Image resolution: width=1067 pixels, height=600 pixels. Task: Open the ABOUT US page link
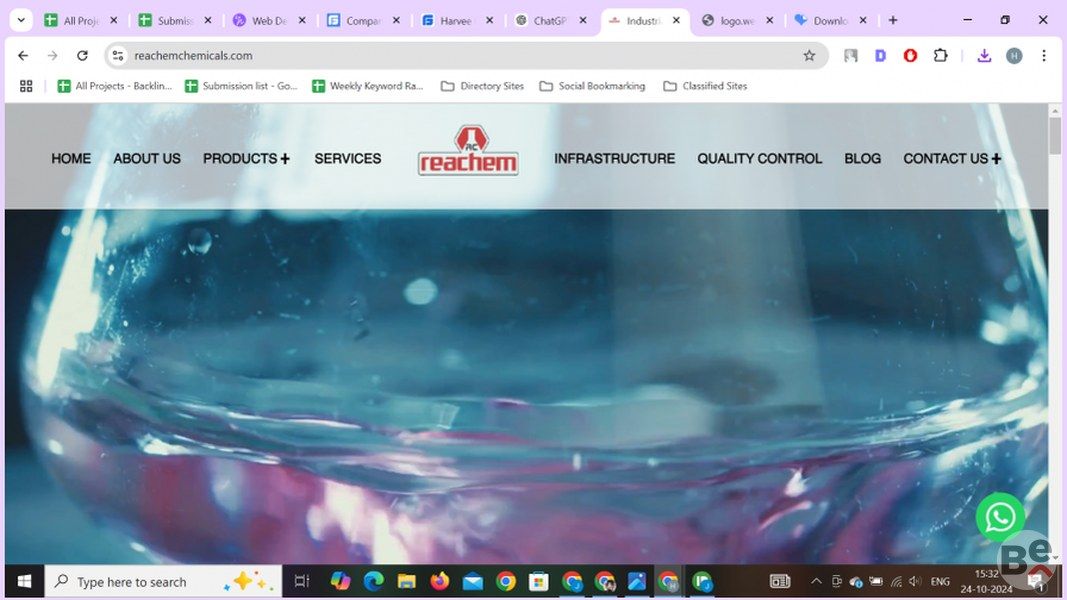(147, 159)
